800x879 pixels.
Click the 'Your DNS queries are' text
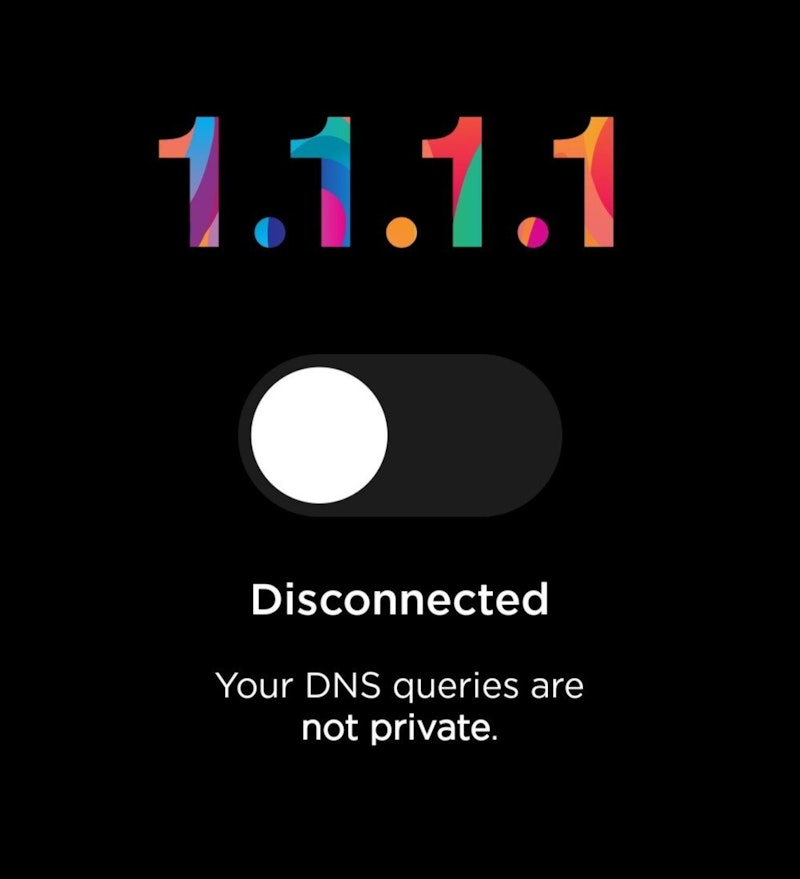(x=400, y=686)
